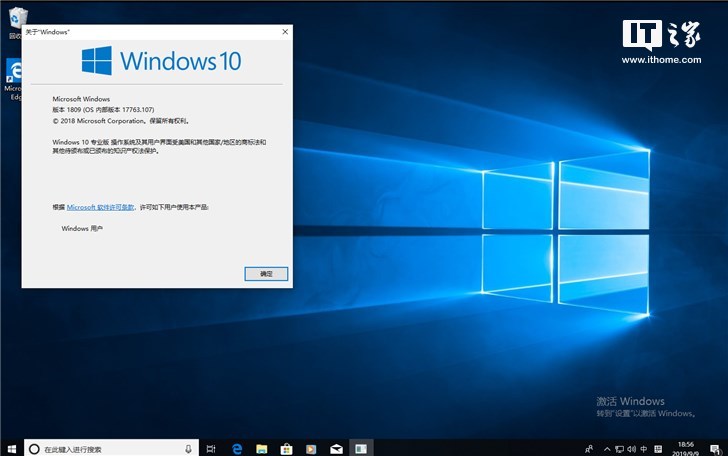Launch Microsoft Edge from the taskbar
Viewport: 728px width, 456px height.
(x=237, y=449)
